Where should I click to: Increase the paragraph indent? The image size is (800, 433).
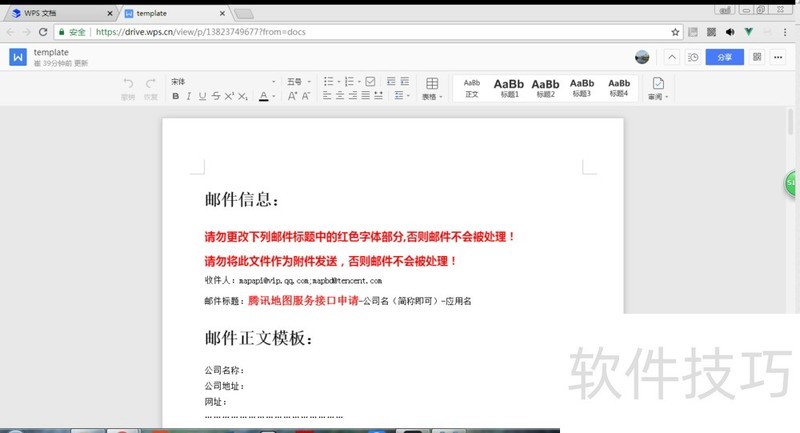(x=405, y=82)
